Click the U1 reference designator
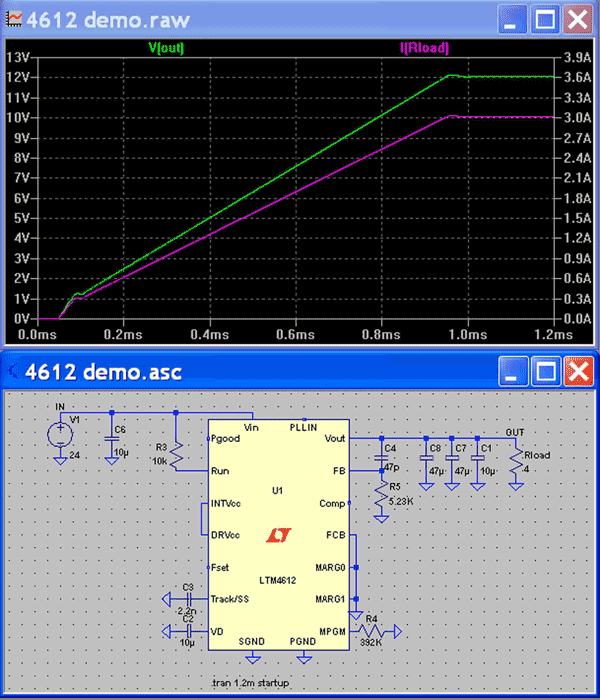The width and height of the screenshot is (600, 700). click(277, 490)
